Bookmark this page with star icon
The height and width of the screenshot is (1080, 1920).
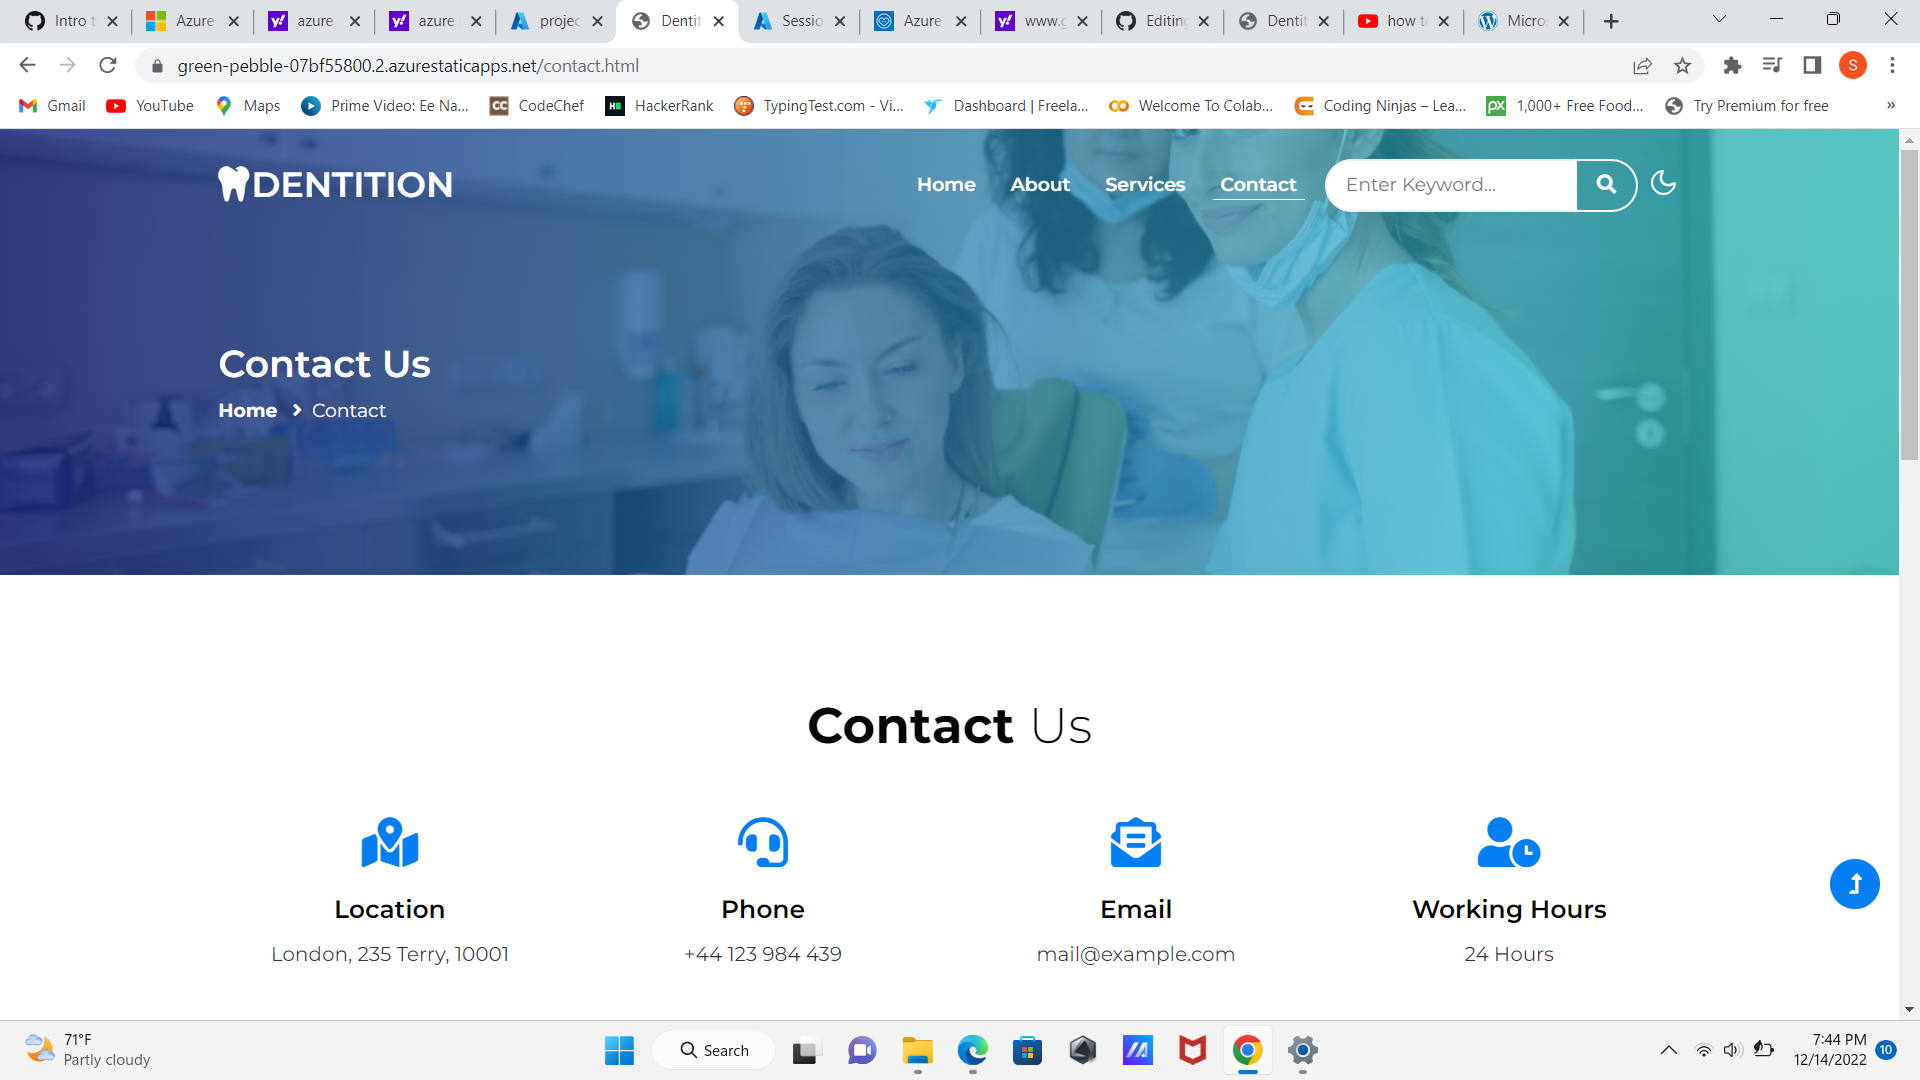click(1682, 66)
